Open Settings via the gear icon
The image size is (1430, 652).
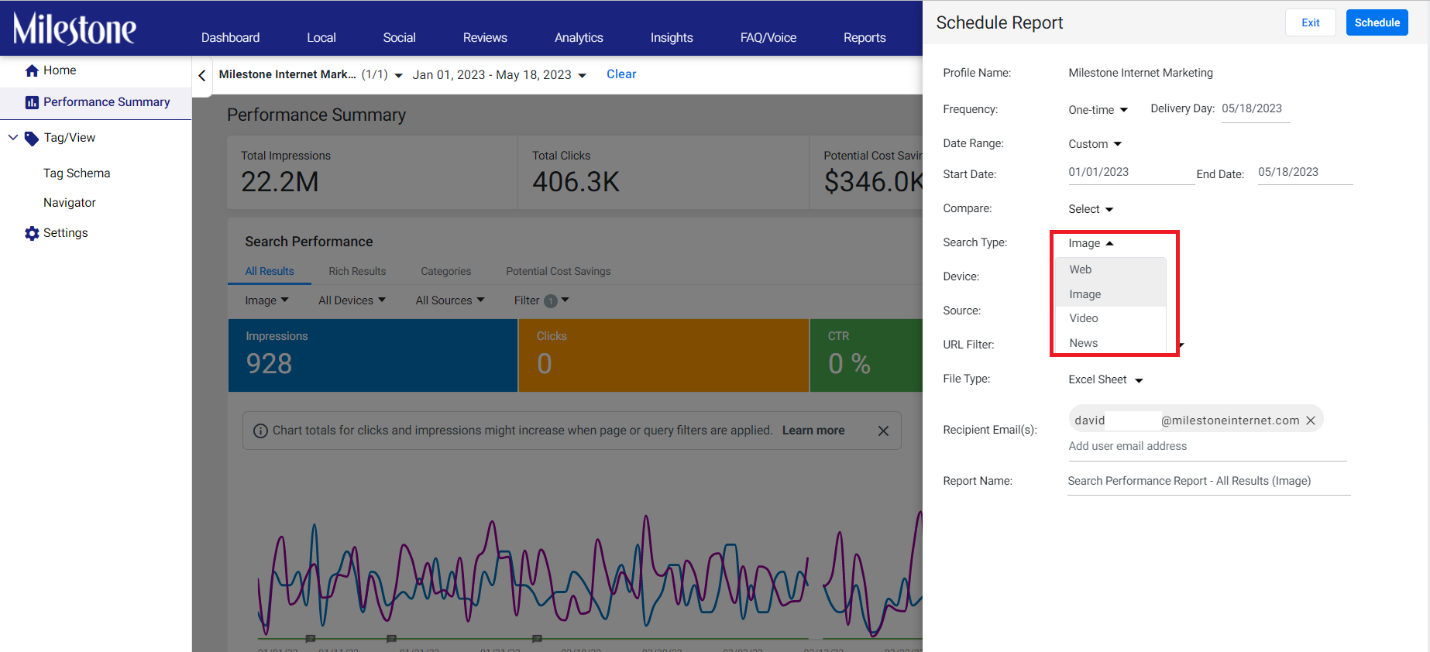pos(32,233)
